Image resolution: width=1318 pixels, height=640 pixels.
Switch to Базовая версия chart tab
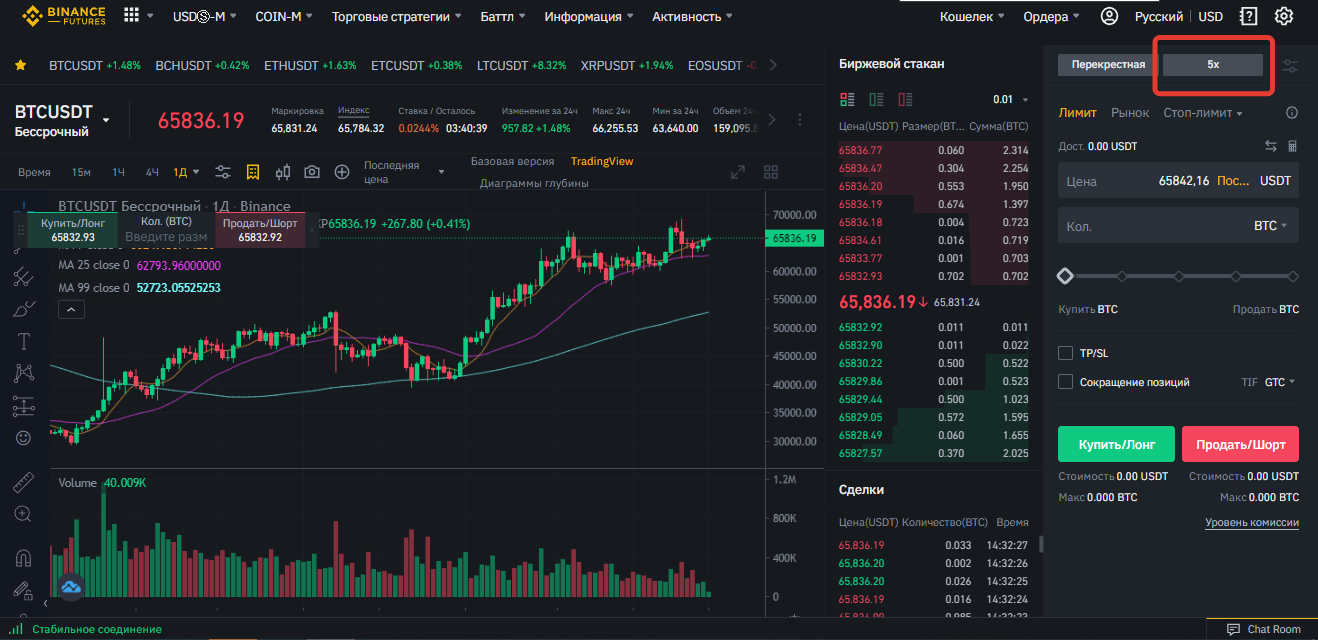pyautogui.click(x=512, y=161)
